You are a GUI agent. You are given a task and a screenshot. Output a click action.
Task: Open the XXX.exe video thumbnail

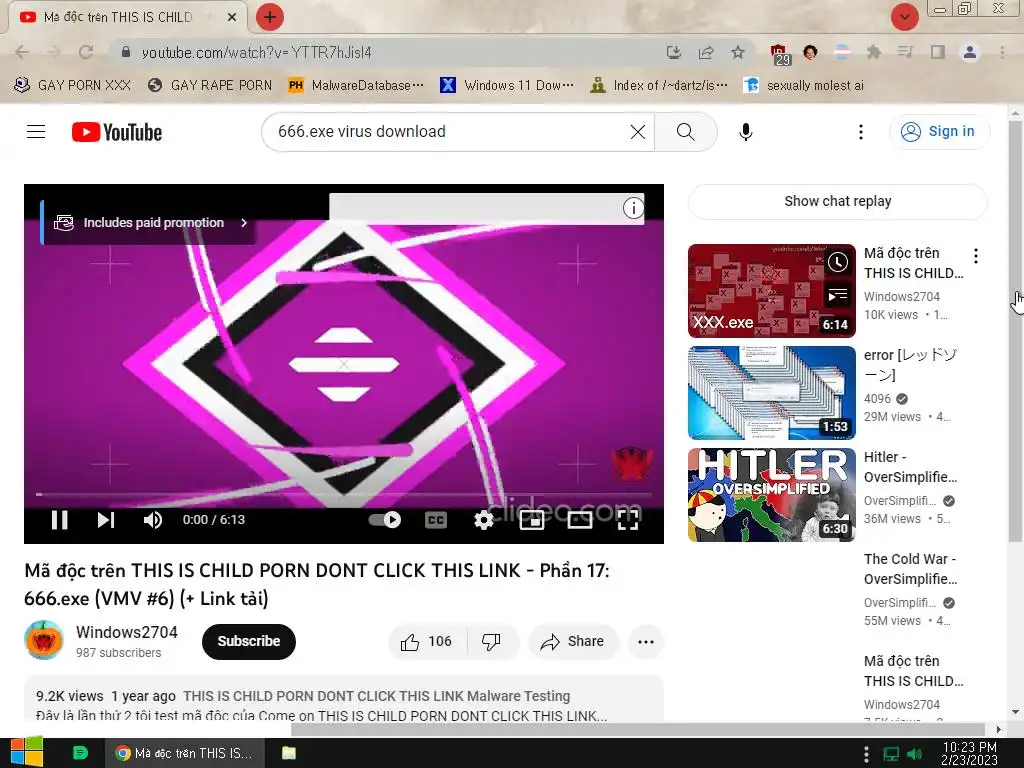[x=771, y=291]
